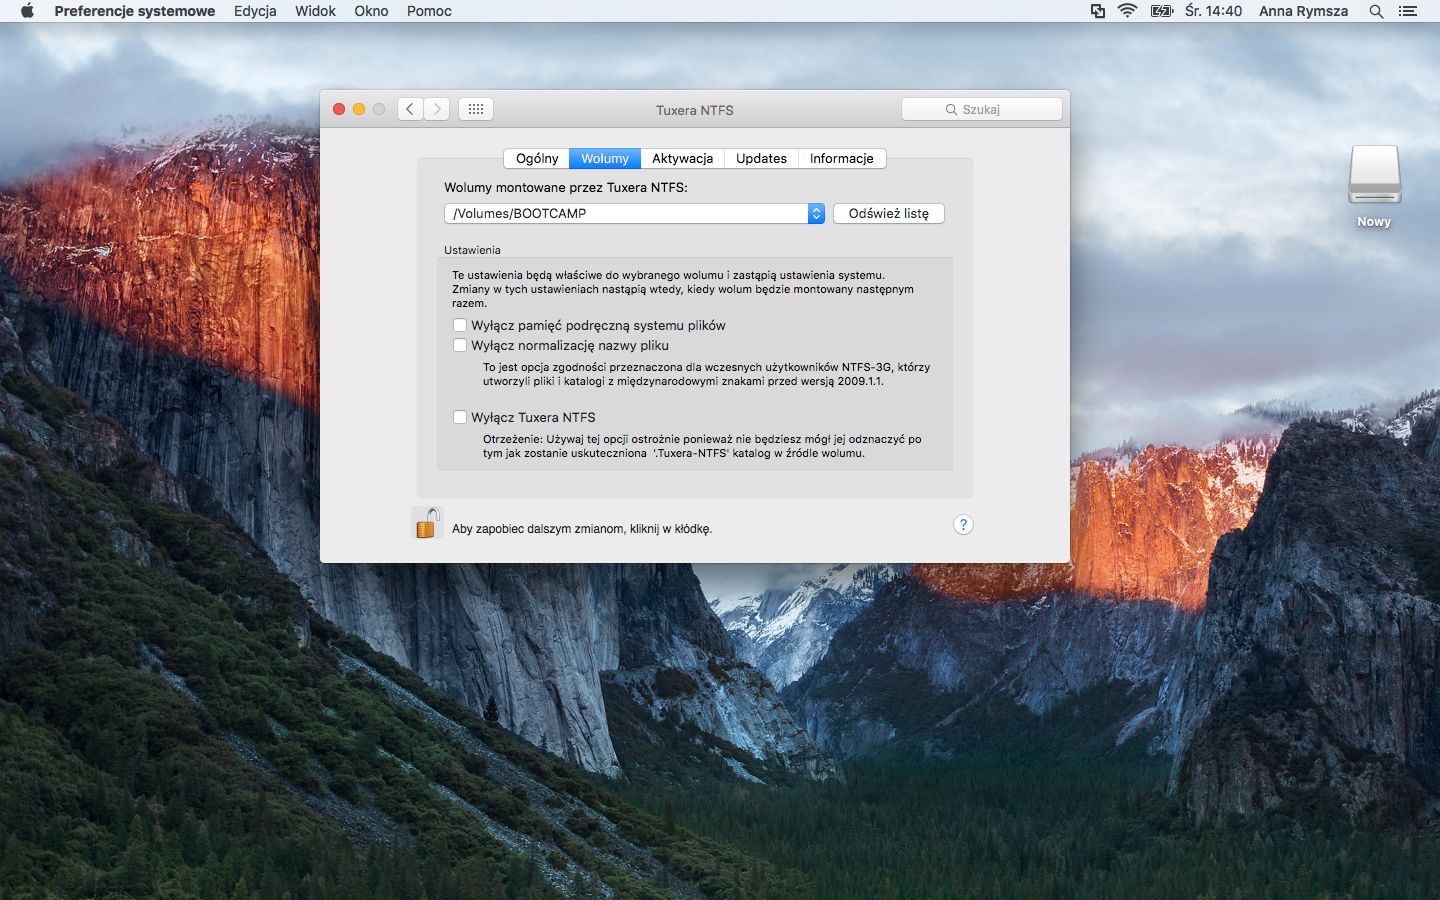Go back with the left chevron button
1440x900 pixels.
tap(410, 109)
